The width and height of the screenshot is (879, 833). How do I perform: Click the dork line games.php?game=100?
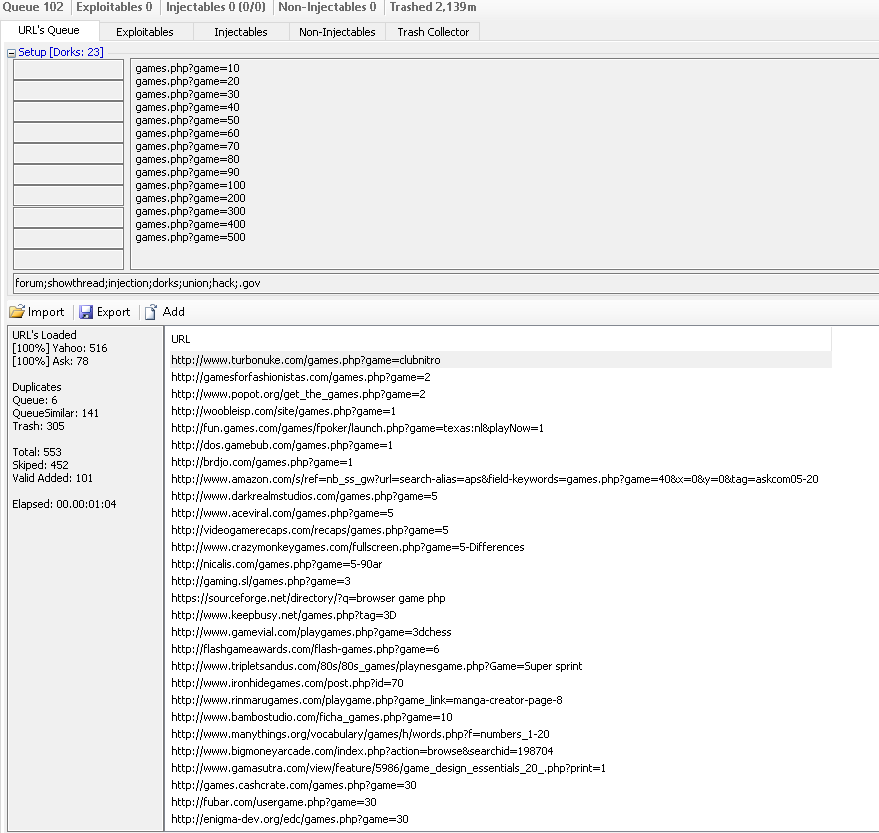190,185
